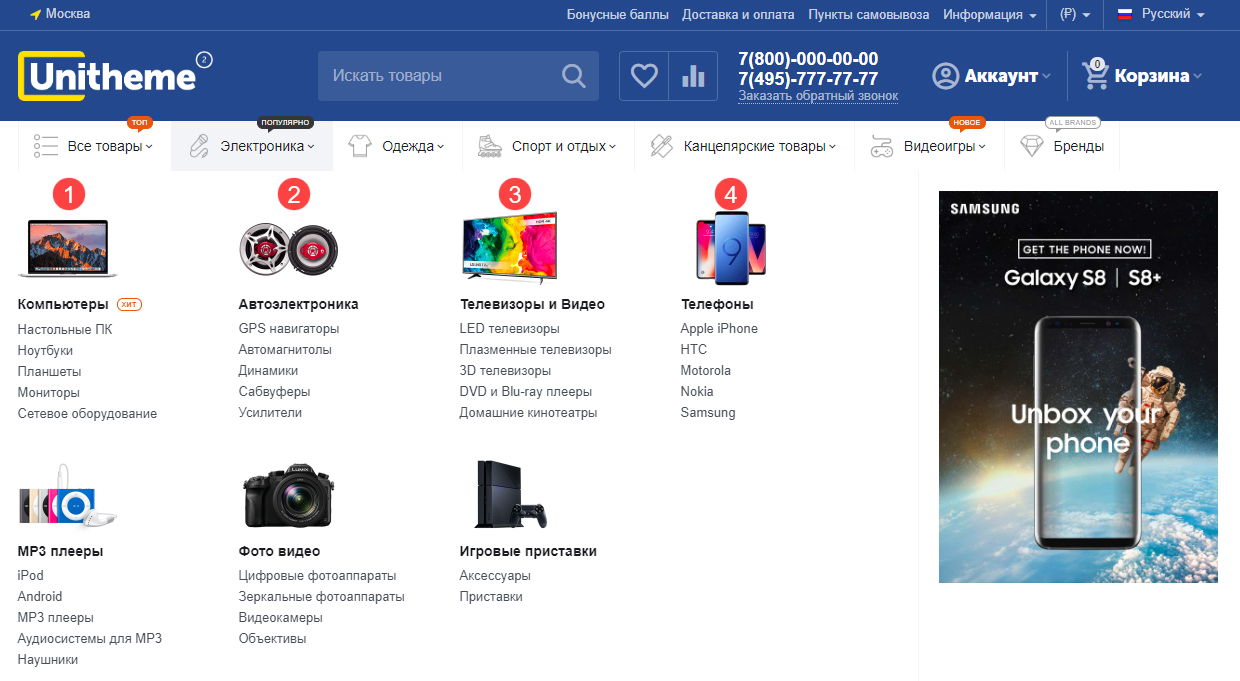This screenshot has width=1240, height=681.
Task: Go to Apple iPhone category
Action: pos(719,328)
